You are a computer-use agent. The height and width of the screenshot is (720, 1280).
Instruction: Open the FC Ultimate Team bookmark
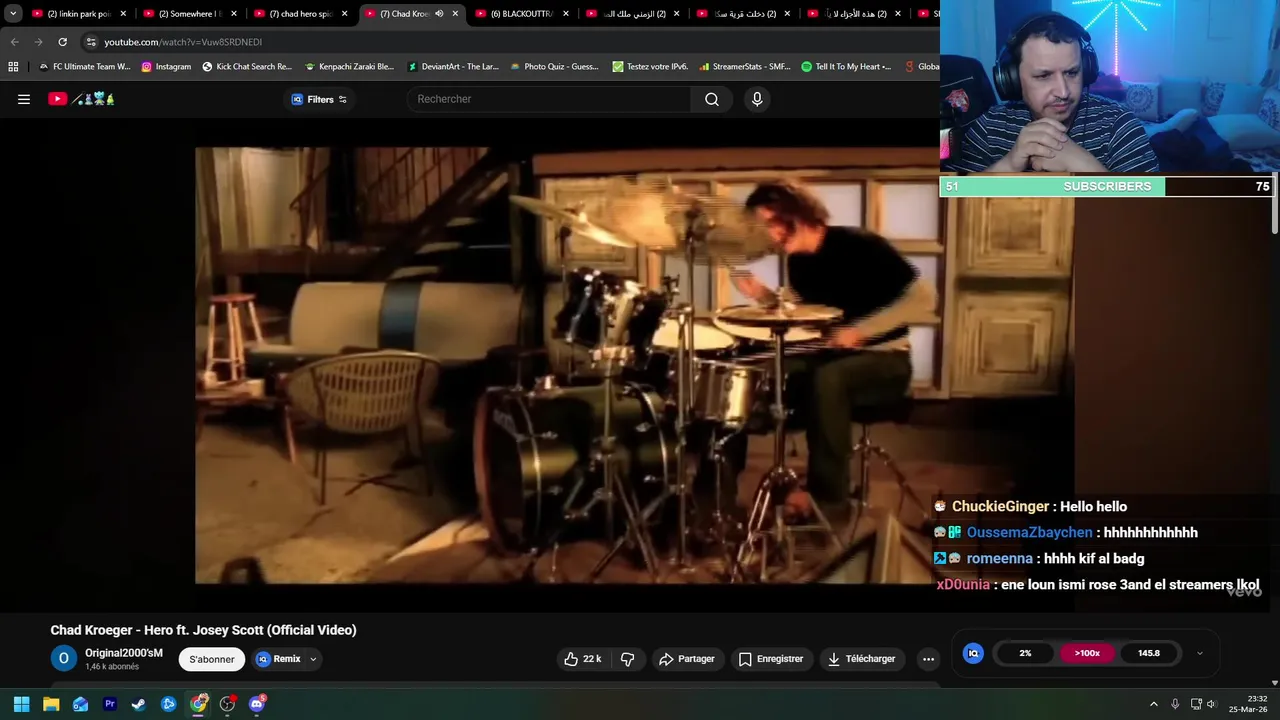tap(84, 67)
